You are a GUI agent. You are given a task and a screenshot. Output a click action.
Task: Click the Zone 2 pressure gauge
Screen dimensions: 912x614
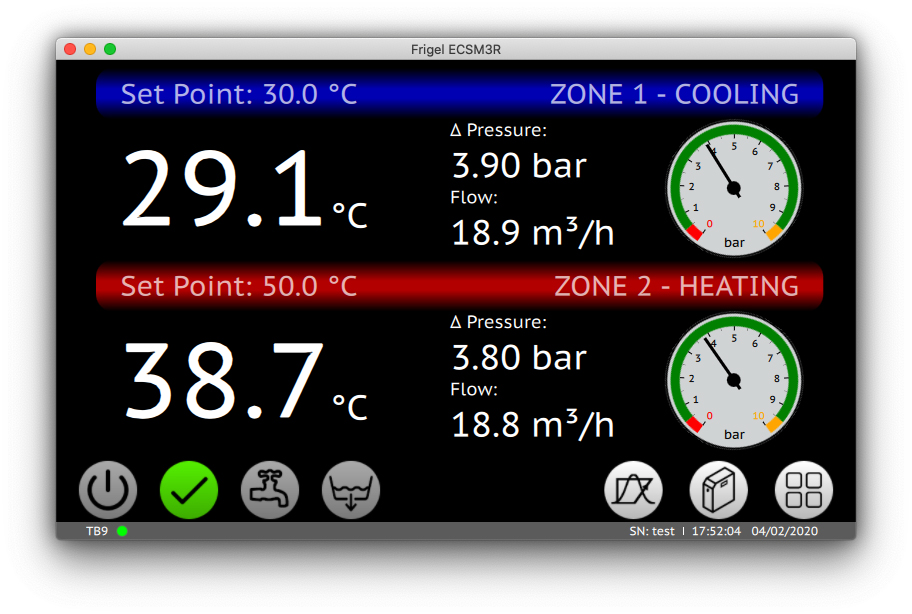point(734,380)
